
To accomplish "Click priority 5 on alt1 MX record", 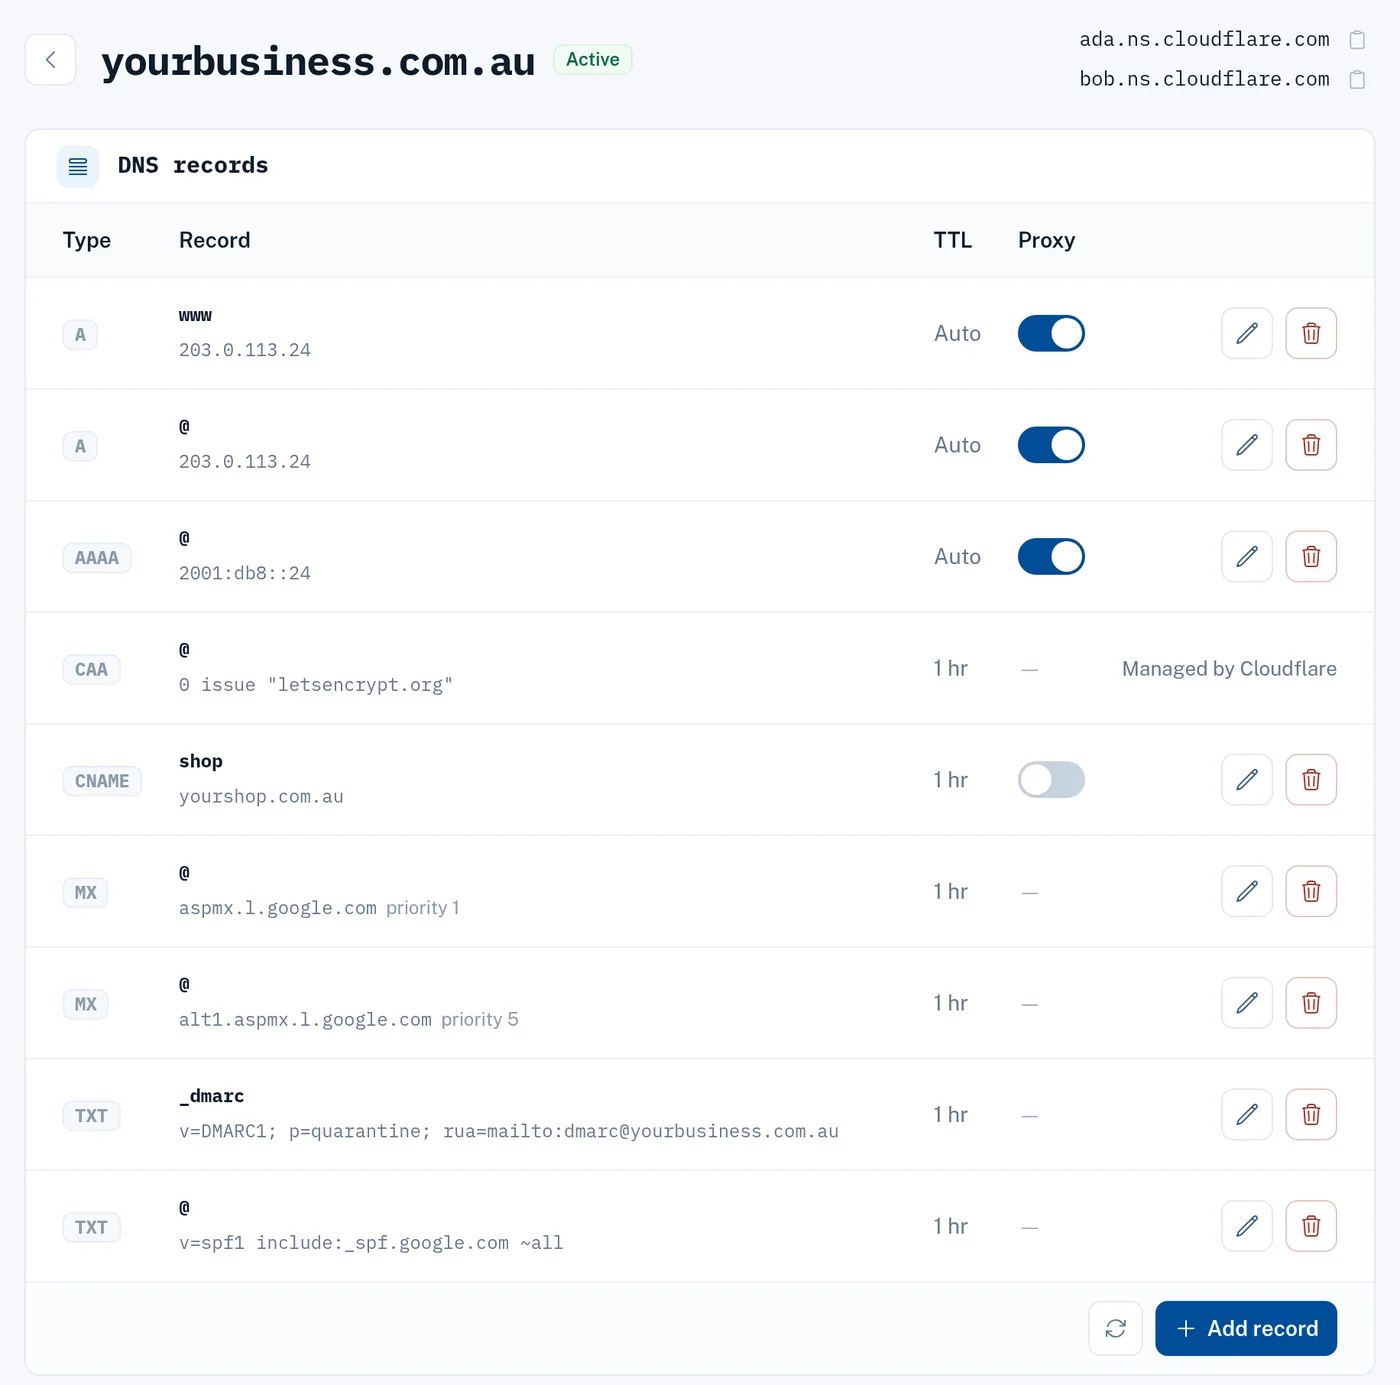I will [480, 1019].
